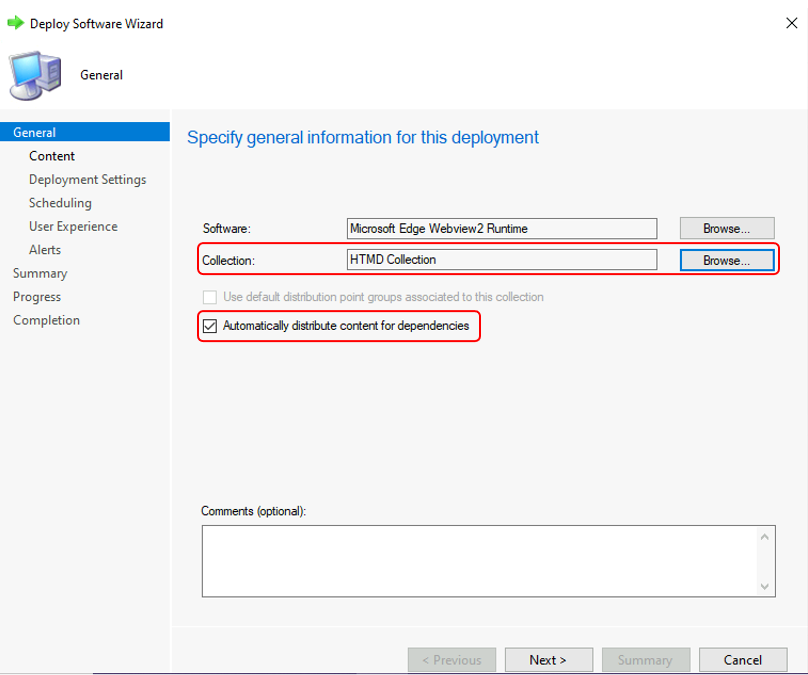Select the Completion step in sidebar

(46, 320)
